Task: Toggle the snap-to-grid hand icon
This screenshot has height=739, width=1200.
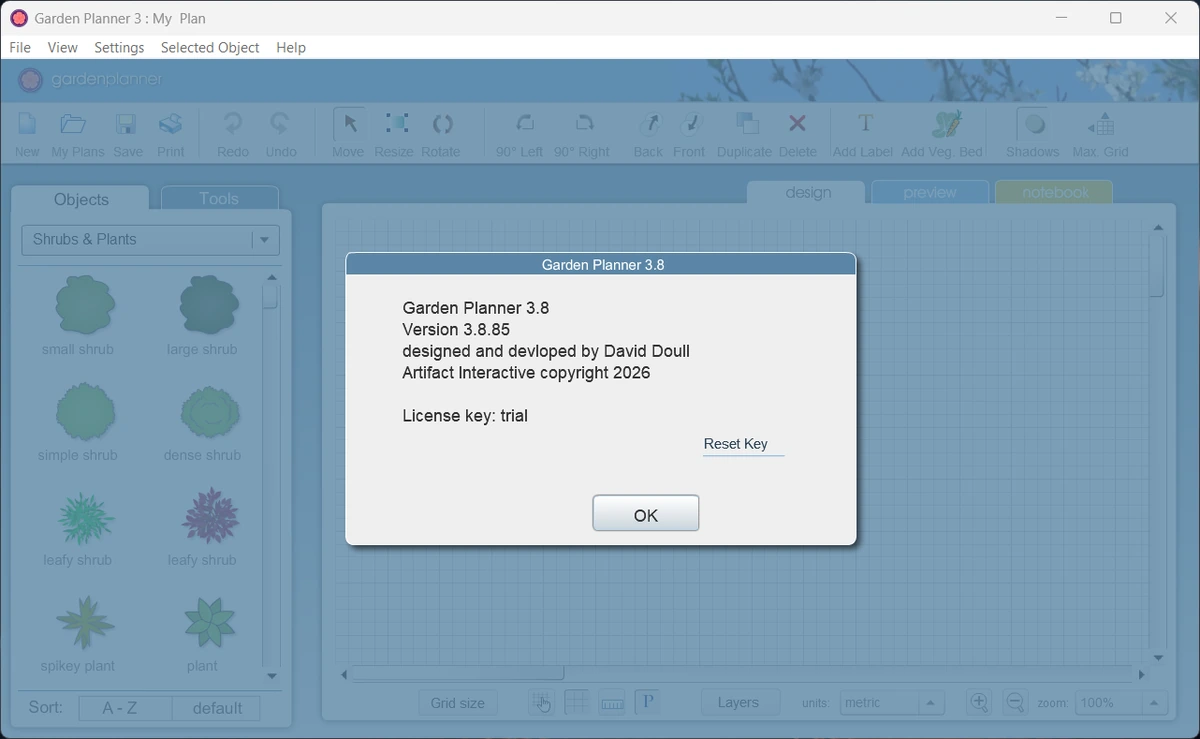Action: click(x=541, y=703)
